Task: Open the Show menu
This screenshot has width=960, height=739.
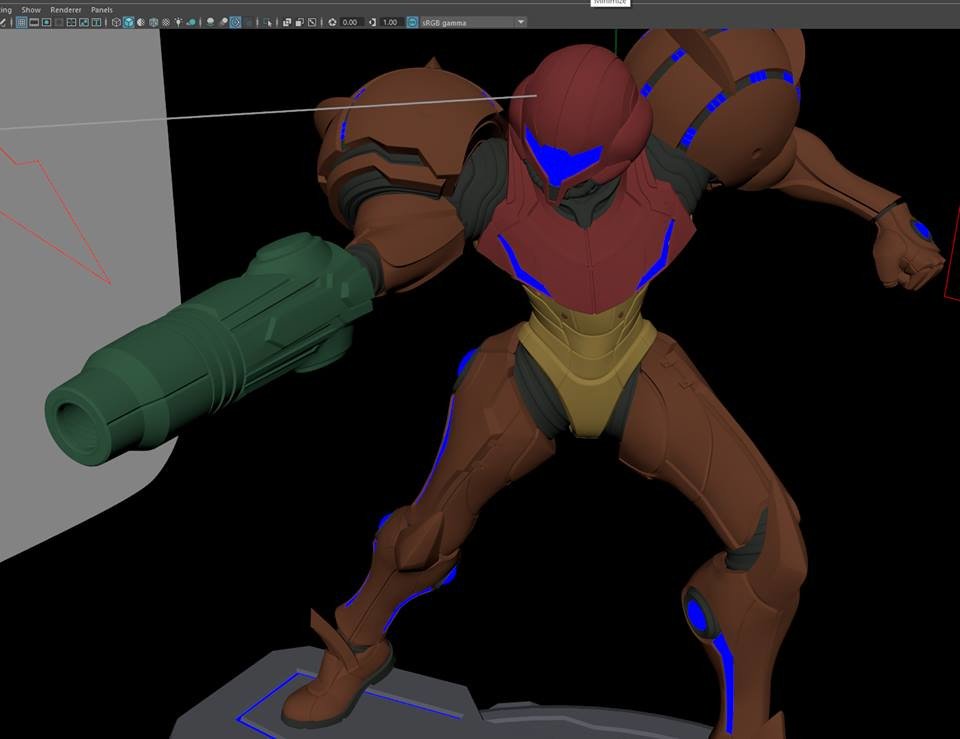Action: coord(31,10)
